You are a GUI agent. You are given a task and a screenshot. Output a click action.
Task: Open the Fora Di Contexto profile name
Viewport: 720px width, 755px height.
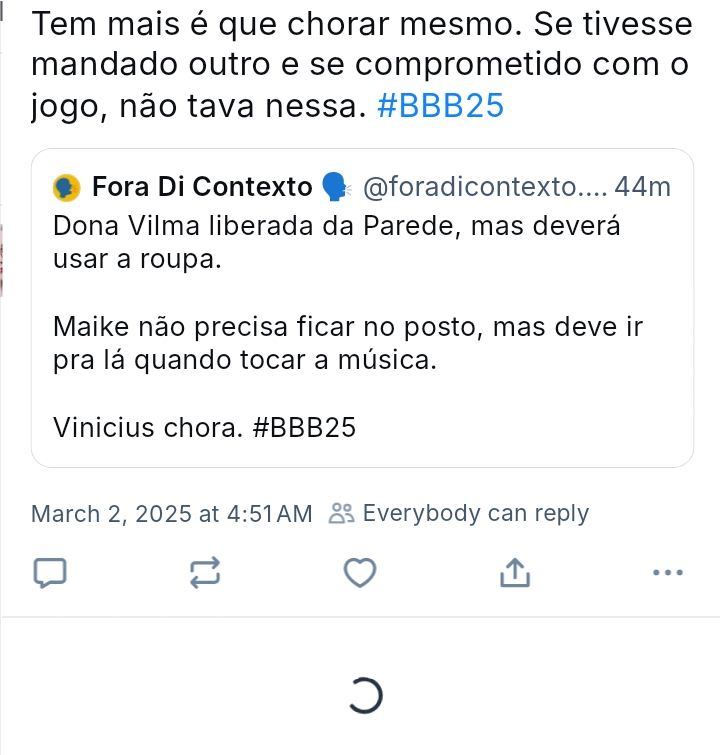tap(202, 187)
